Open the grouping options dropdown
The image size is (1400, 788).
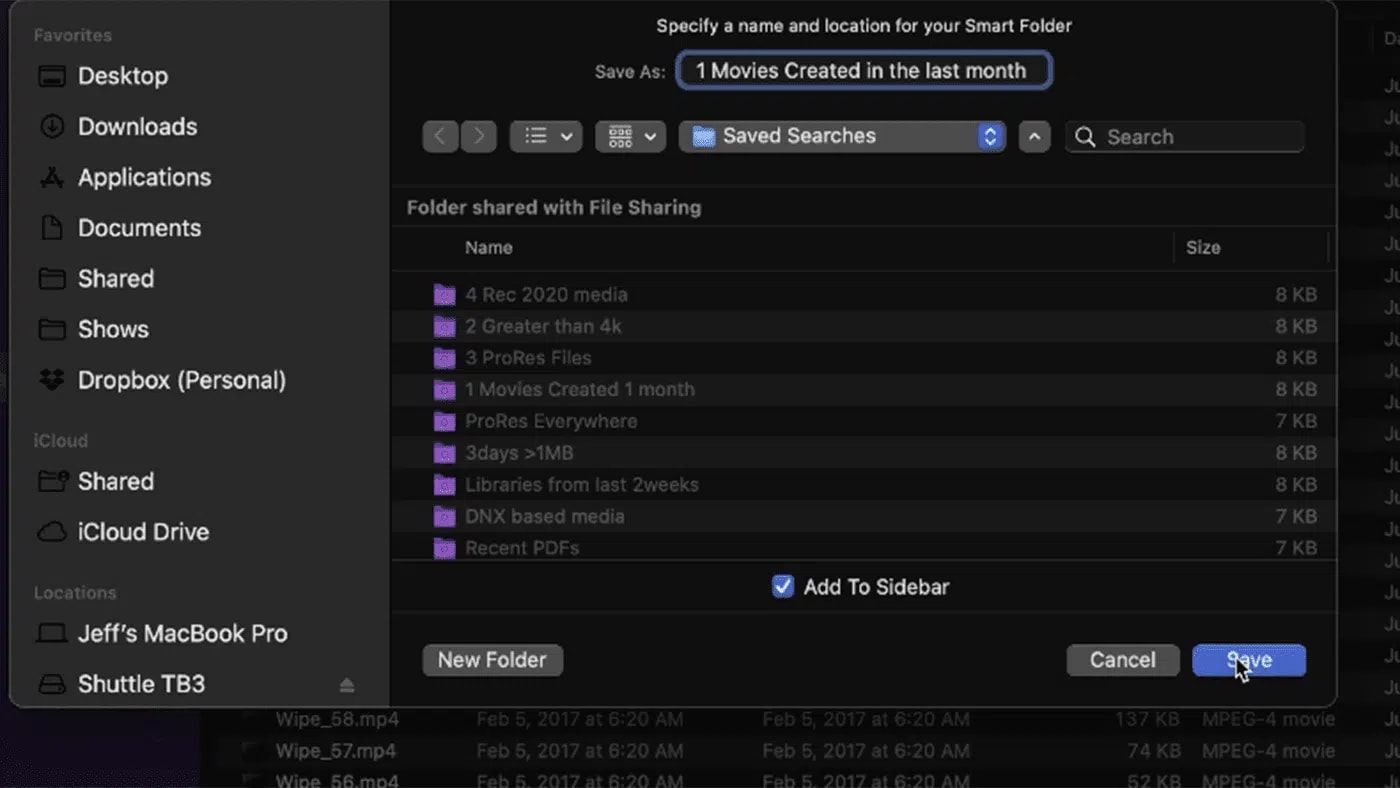coord(630,136)
